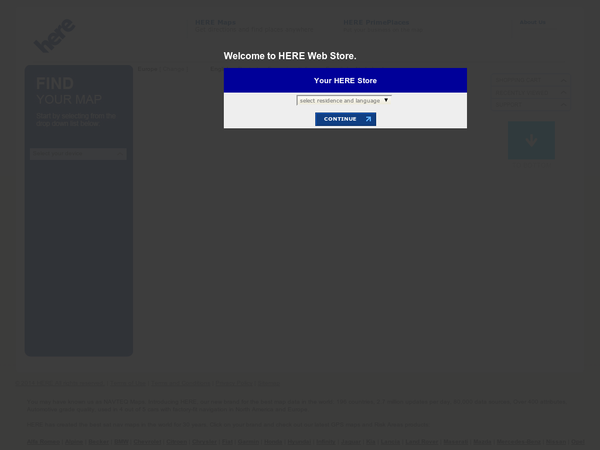Click the Change region link next to Europe
The width and height of the screenshot is (600, 450).
pos(174,69)
